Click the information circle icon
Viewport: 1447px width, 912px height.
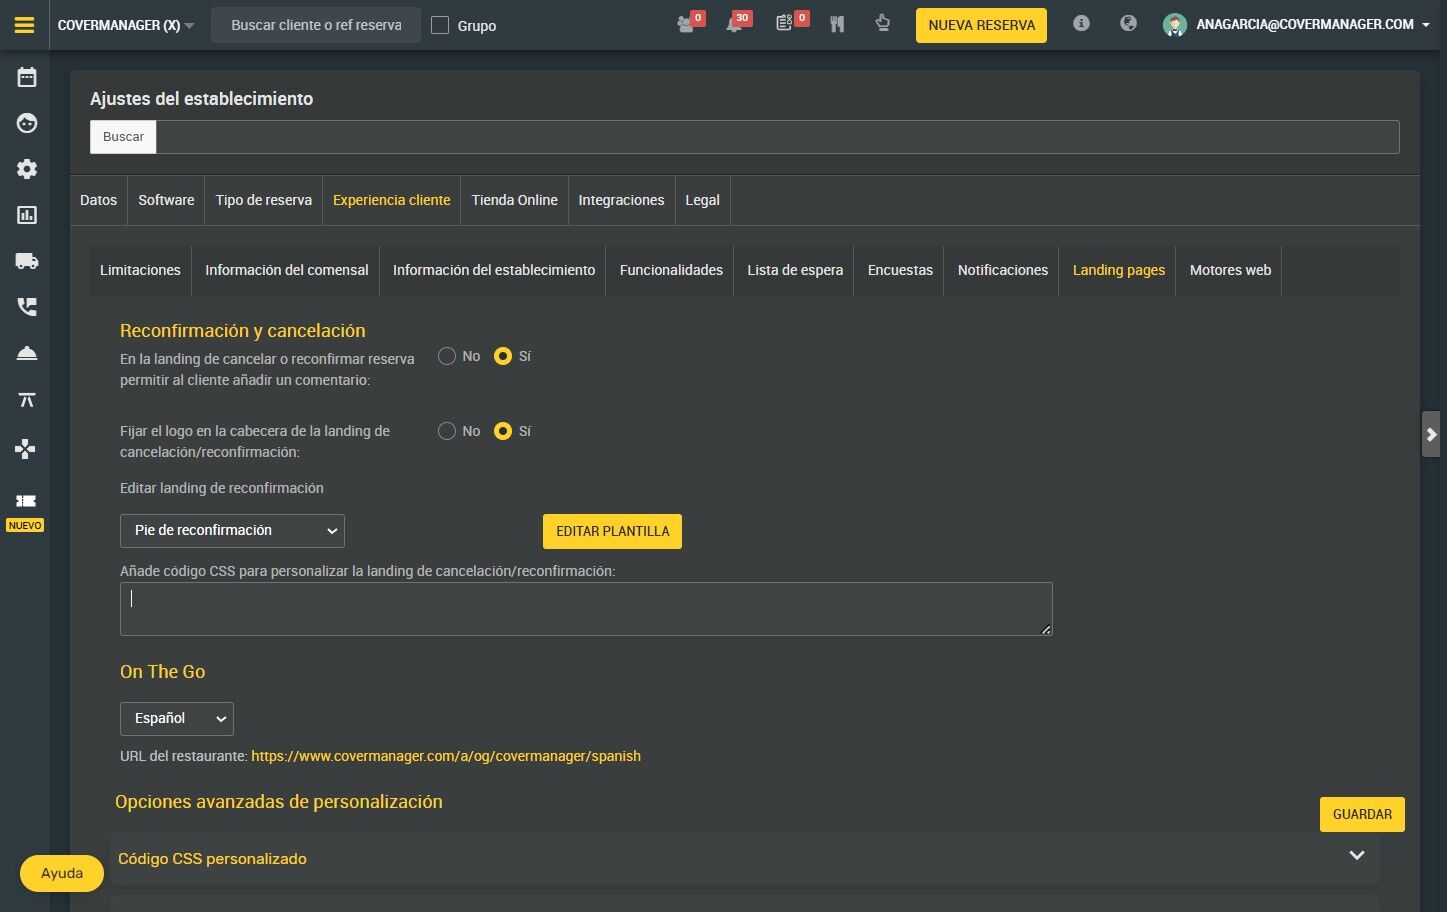click(1081, 23)
